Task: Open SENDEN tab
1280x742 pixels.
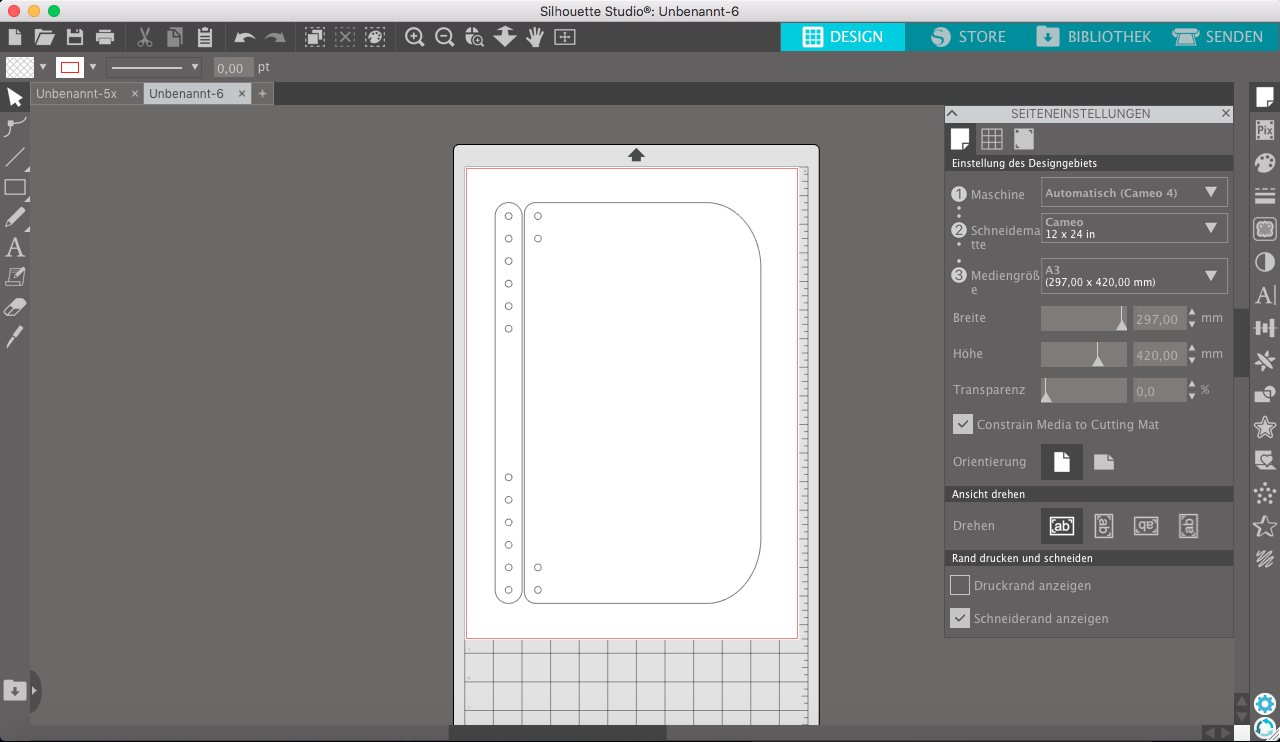Action: (x=1218, y=37)
